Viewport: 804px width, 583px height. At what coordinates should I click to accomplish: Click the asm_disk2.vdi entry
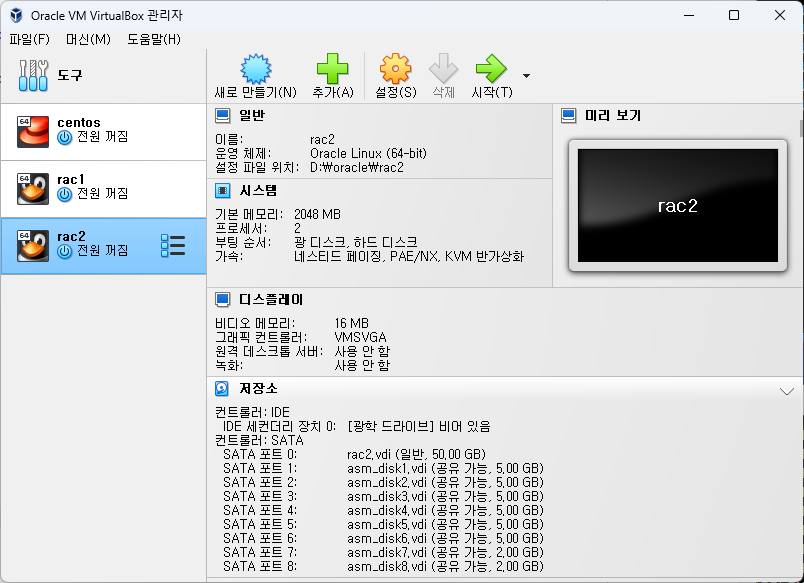[445, 482]
